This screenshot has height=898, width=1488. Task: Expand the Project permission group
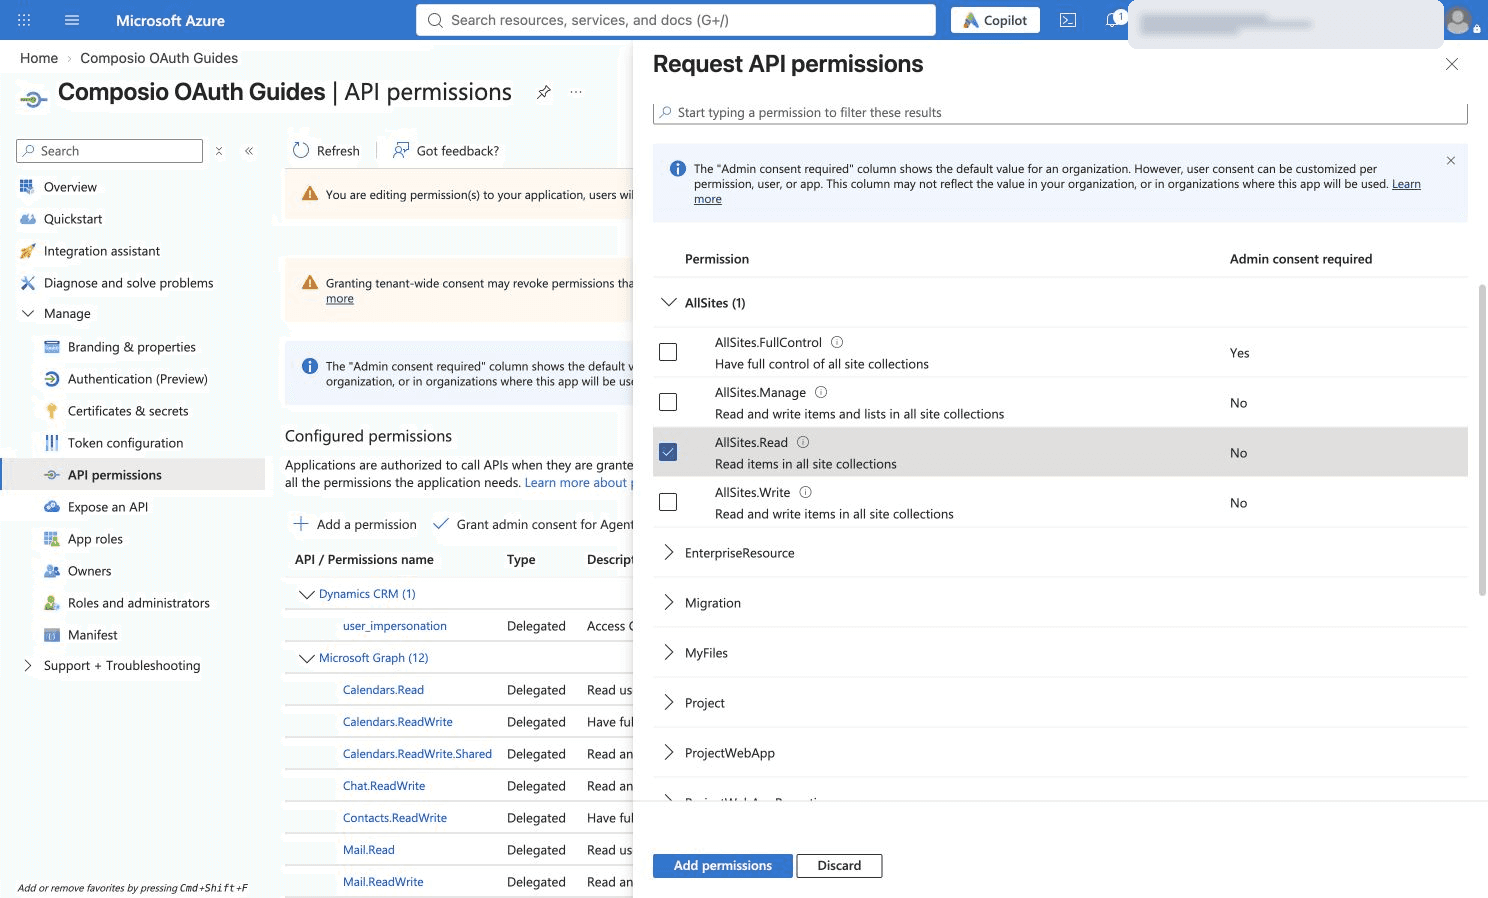click(669, 702)
